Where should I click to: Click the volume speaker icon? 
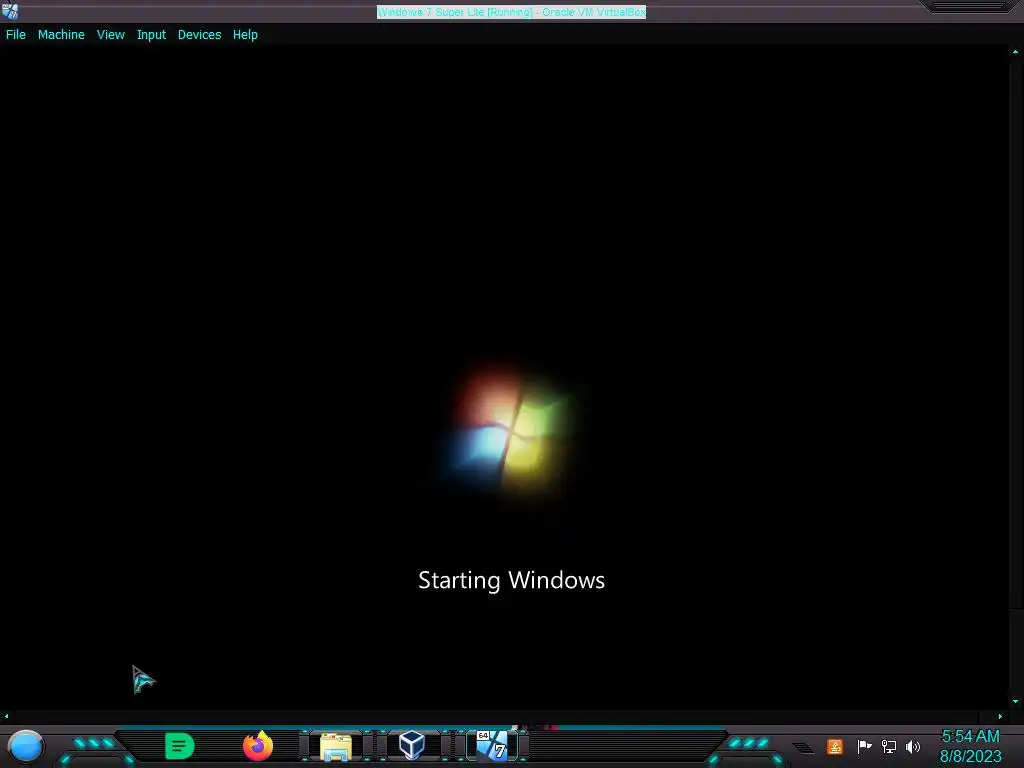coord(913,746)
